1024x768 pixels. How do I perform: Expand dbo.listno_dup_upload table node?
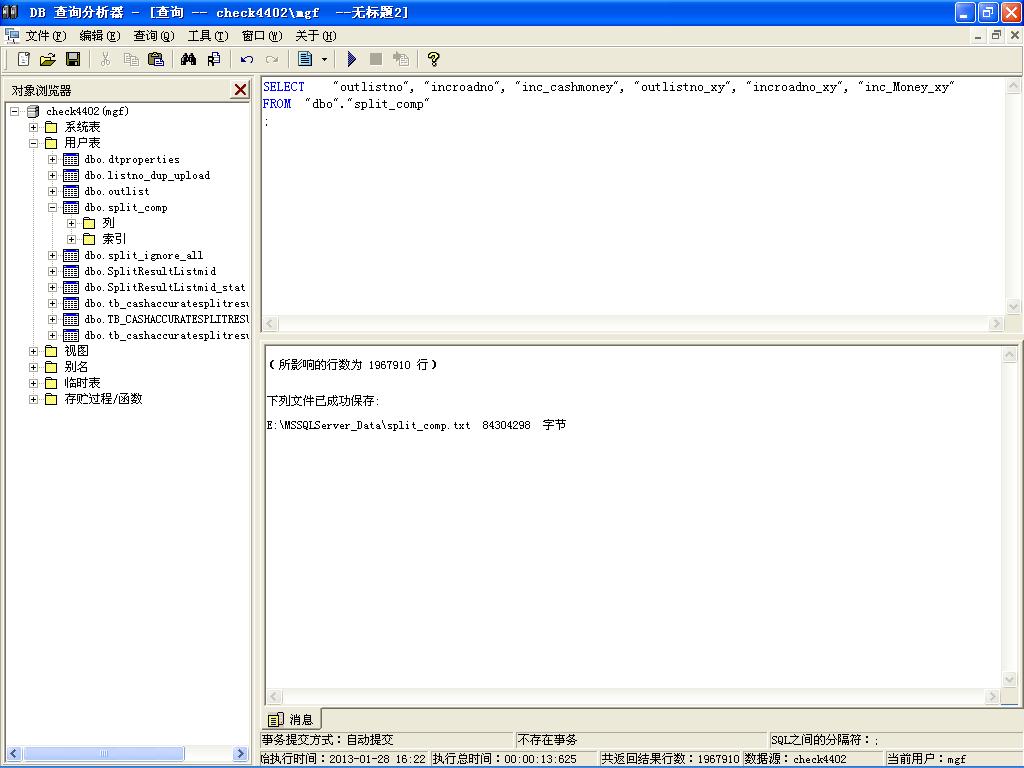(52, 175)
